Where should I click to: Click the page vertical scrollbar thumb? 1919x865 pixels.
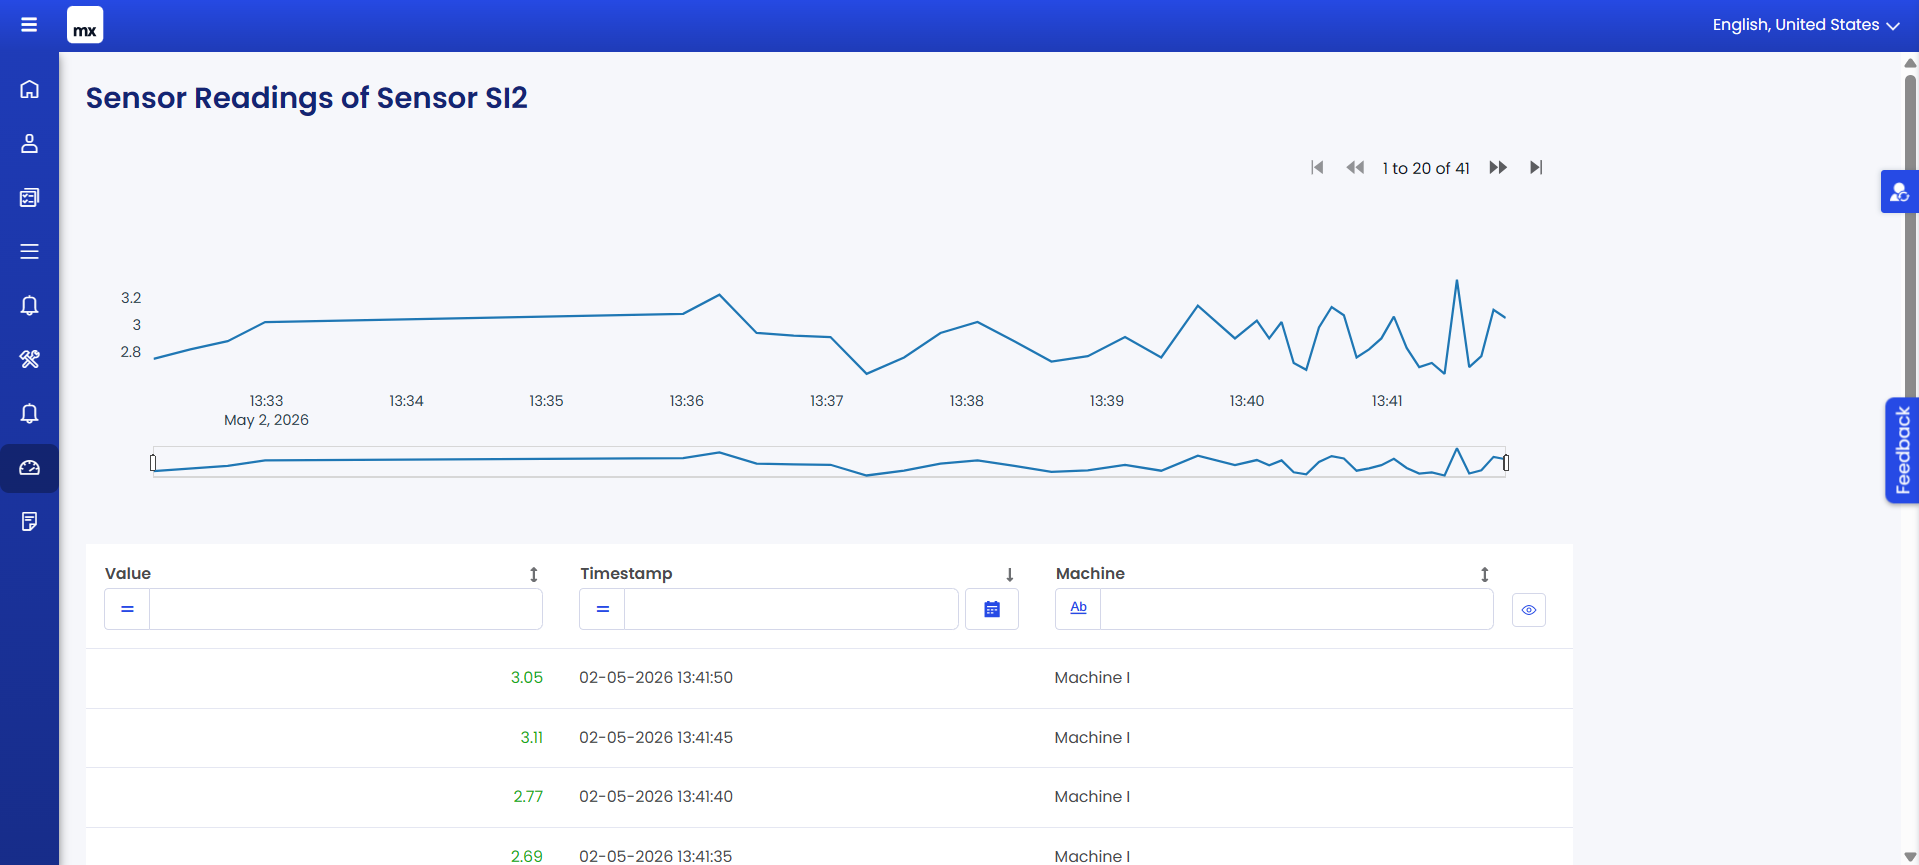(x=1910, y=240)
